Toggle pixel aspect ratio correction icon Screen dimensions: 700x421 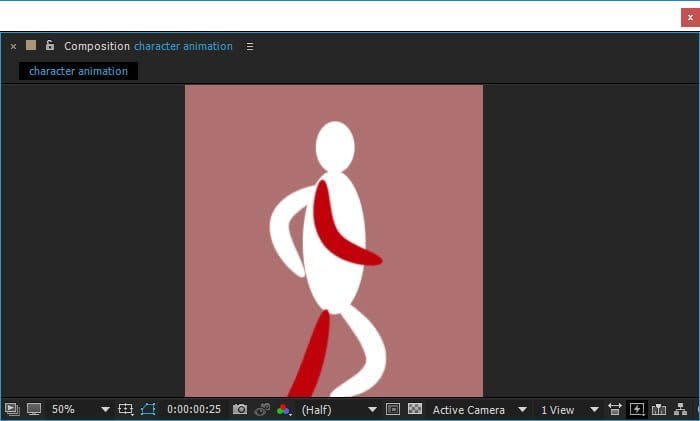615,409
